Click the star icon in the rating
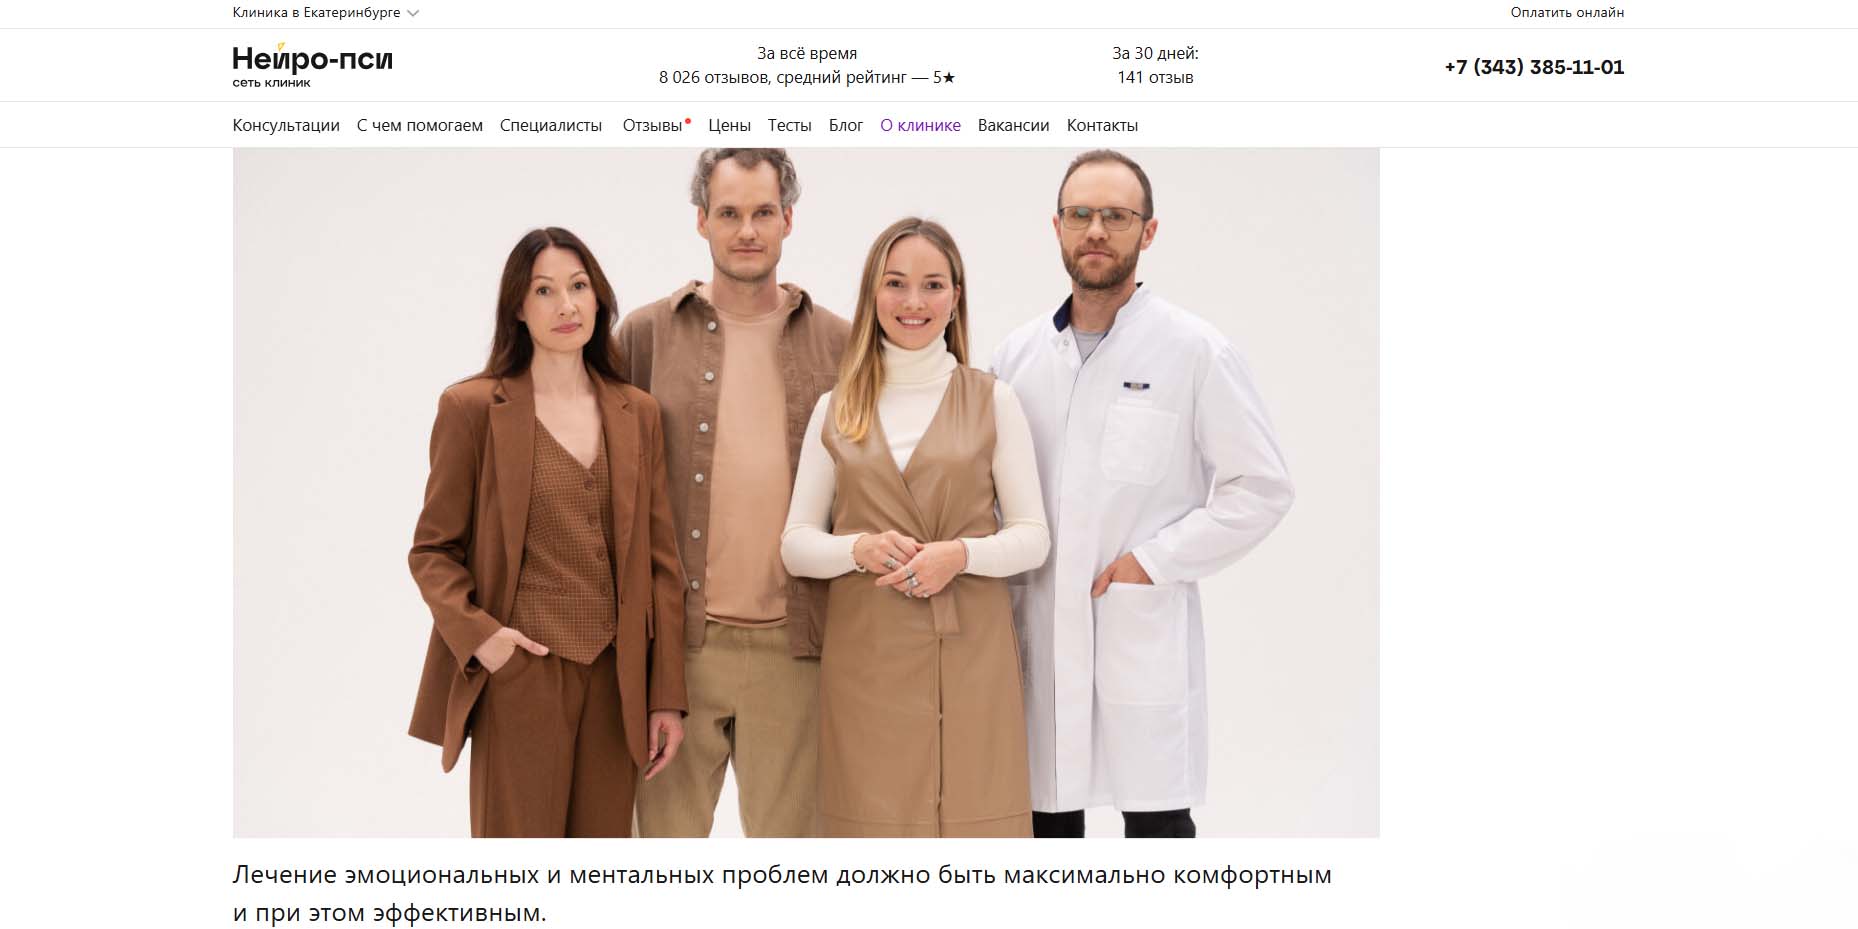1858x929 pixels. (949, 77)
